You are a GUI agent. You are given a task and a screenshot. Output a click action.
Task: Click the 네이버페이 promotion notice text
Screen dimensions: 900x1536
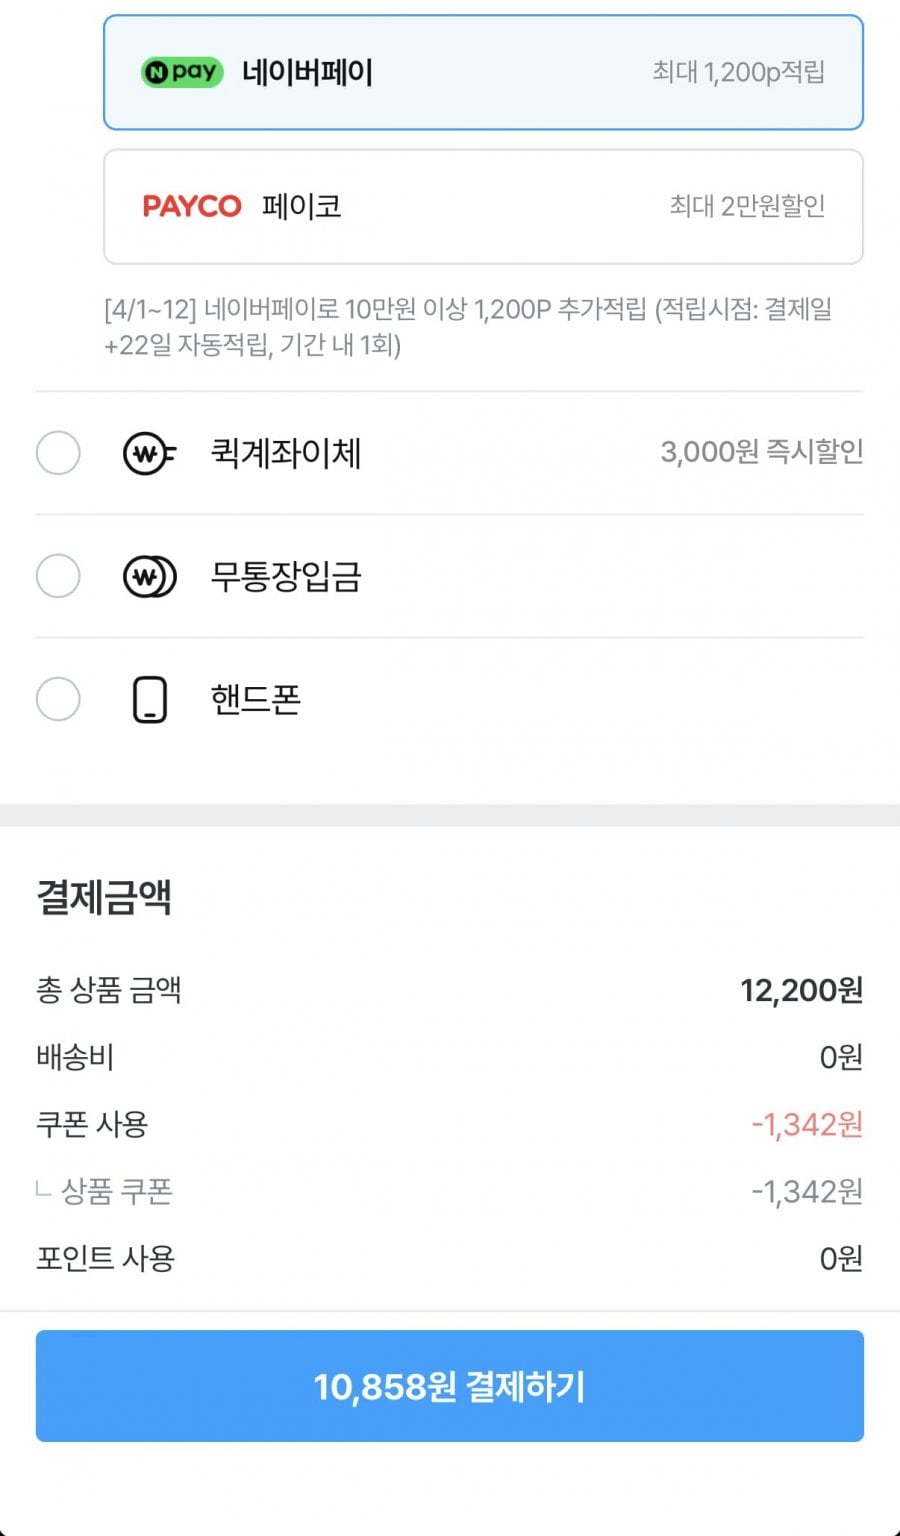[x=467, y=326]
